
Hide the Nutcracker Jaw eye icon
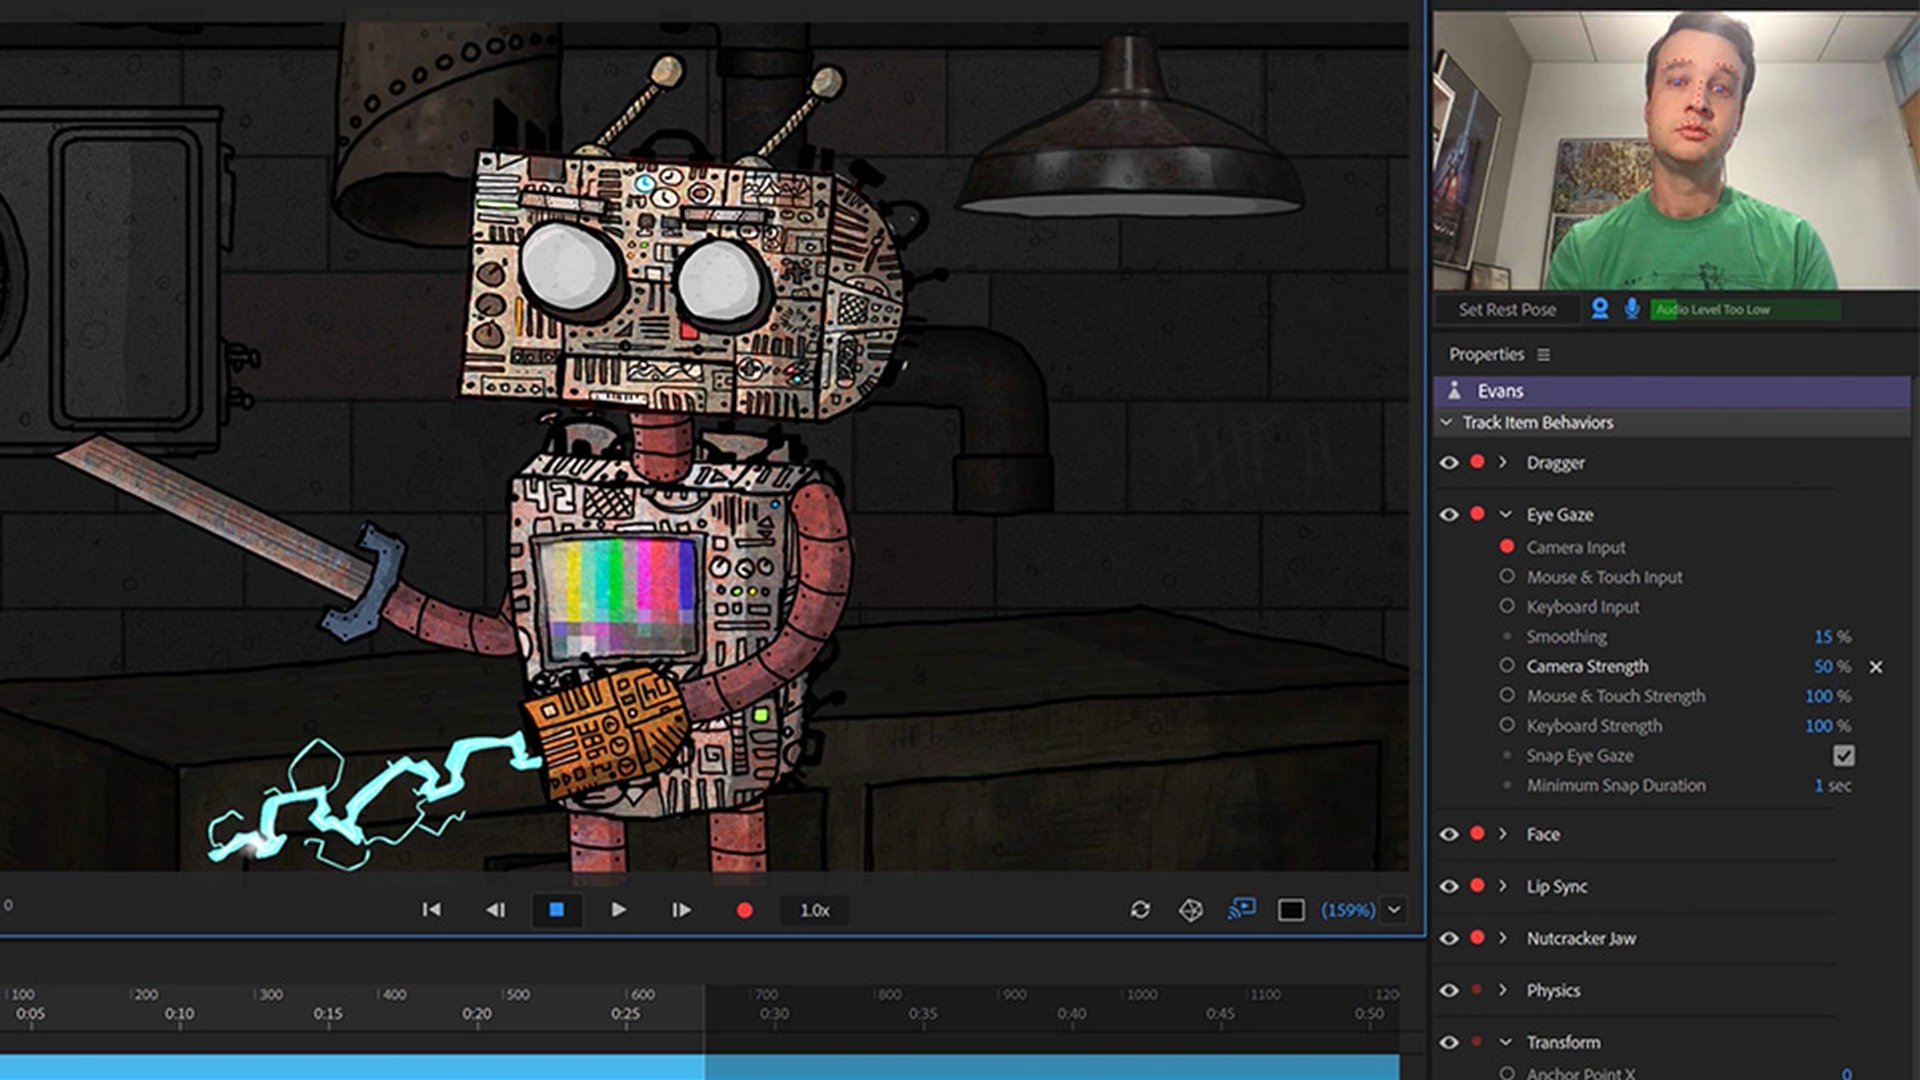click(1449, 938)
